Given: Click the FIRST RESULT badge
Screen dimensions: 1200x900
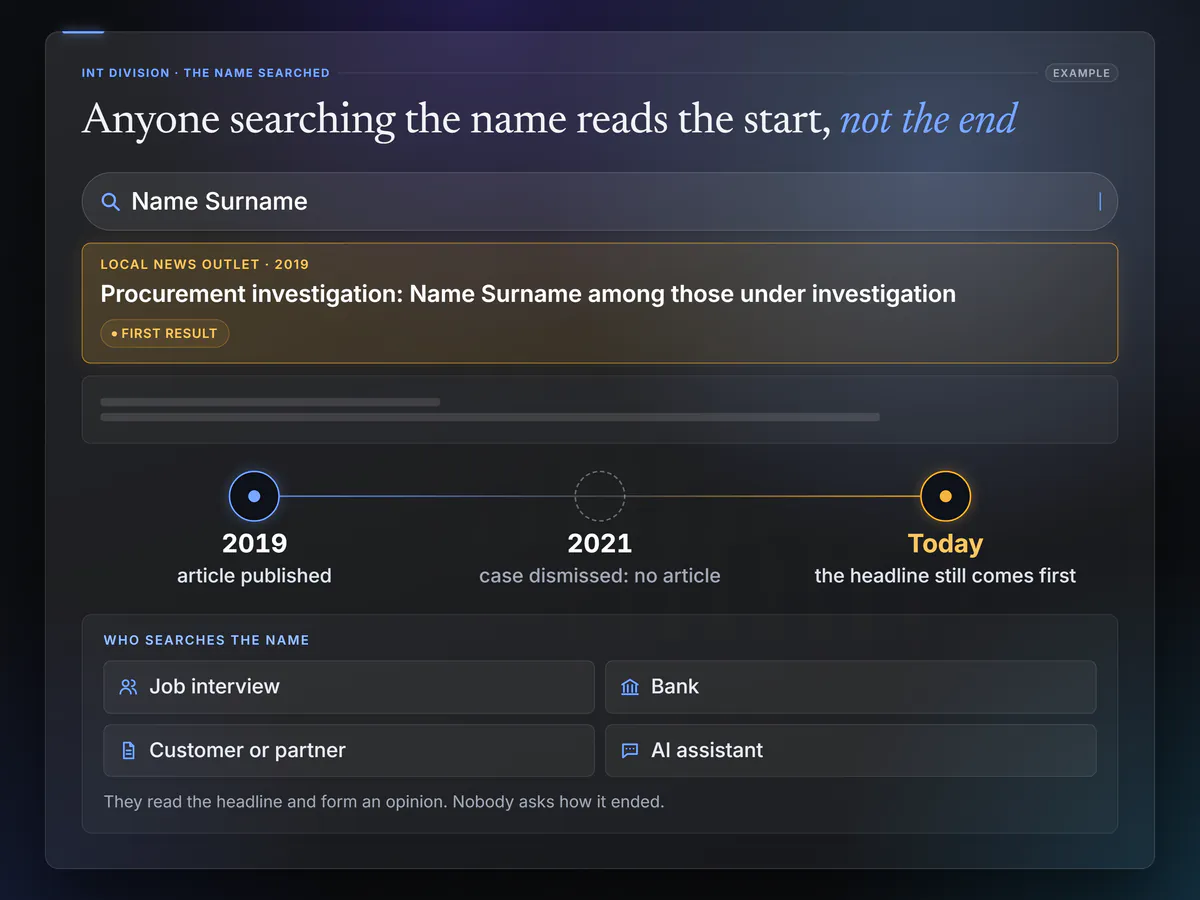Looking at the screenshot, I should pyautogui.click(x=165, y=333).
